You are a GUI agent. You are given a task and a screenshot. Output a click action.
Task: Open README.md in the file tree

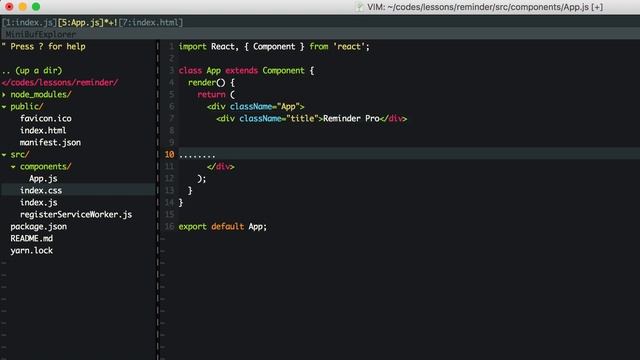point(31,238)
